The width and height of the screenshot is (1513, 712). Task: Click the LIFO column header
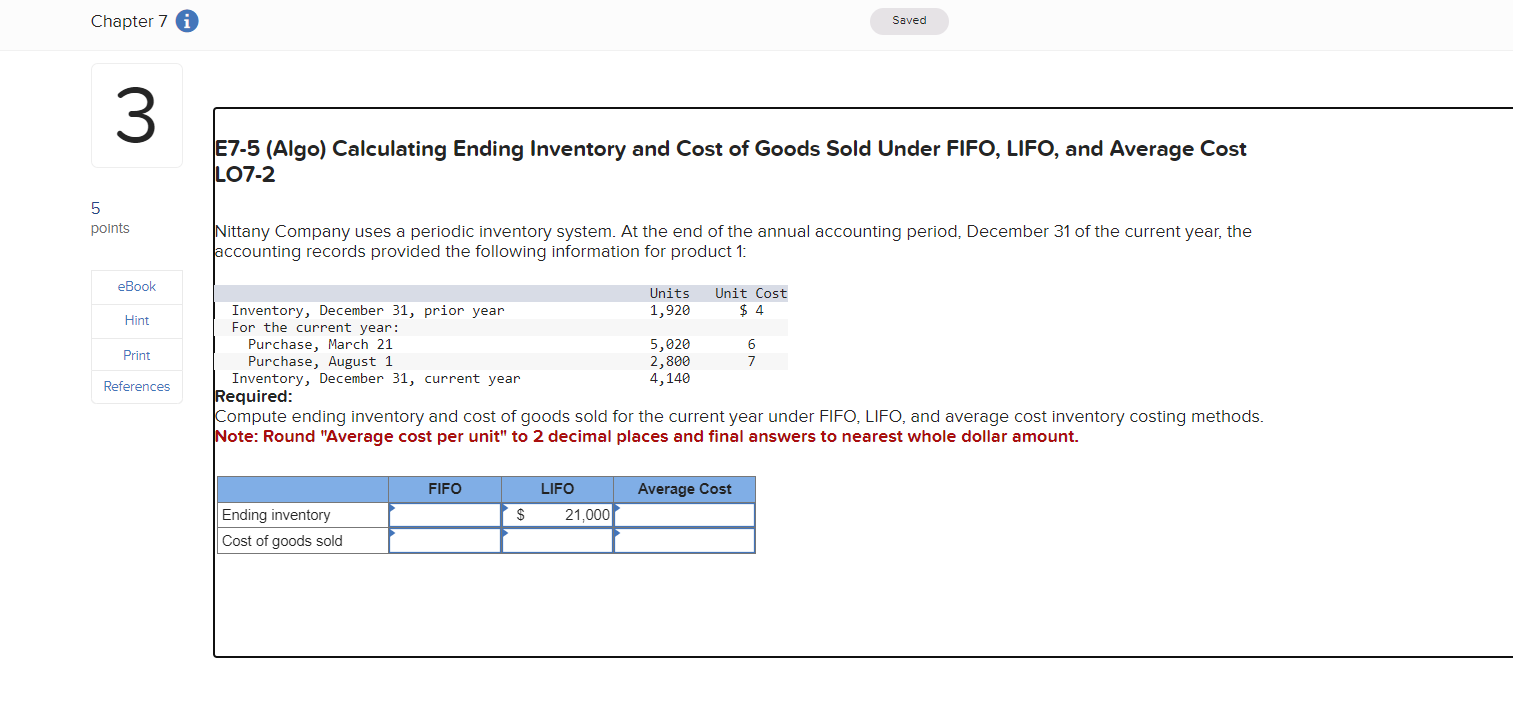[558, 489]
